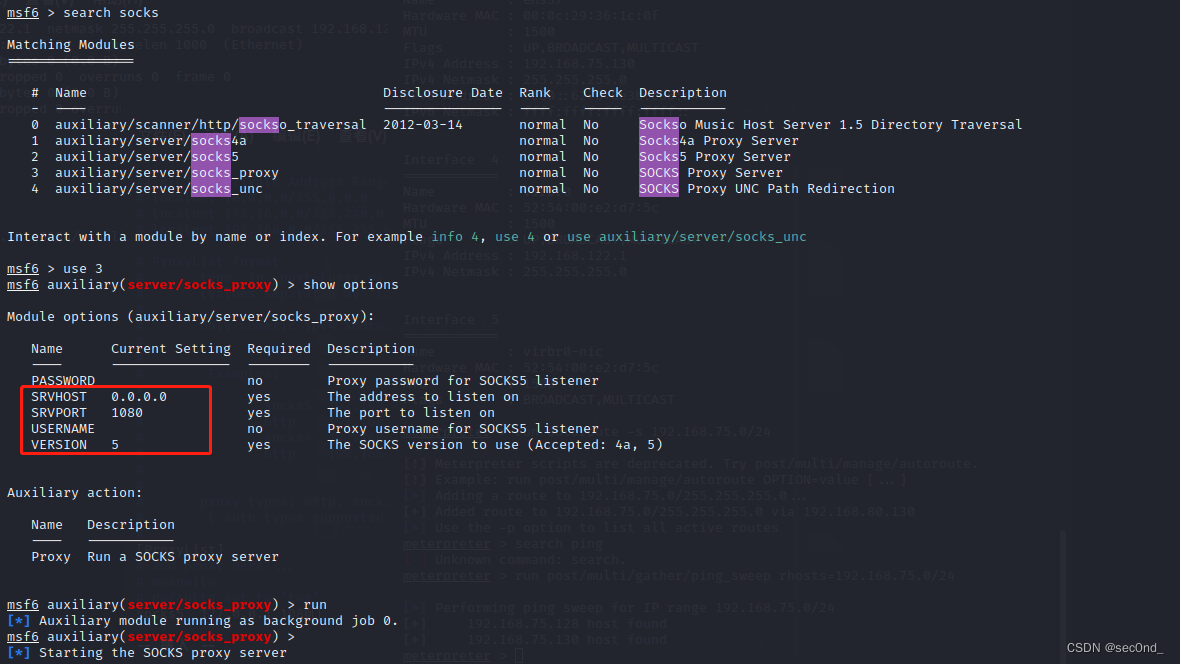This screenshot has width=1180, height=664.
Task: Click the 'Current Setting' column header
Action: pyautogui.click(x=171, y=349)
